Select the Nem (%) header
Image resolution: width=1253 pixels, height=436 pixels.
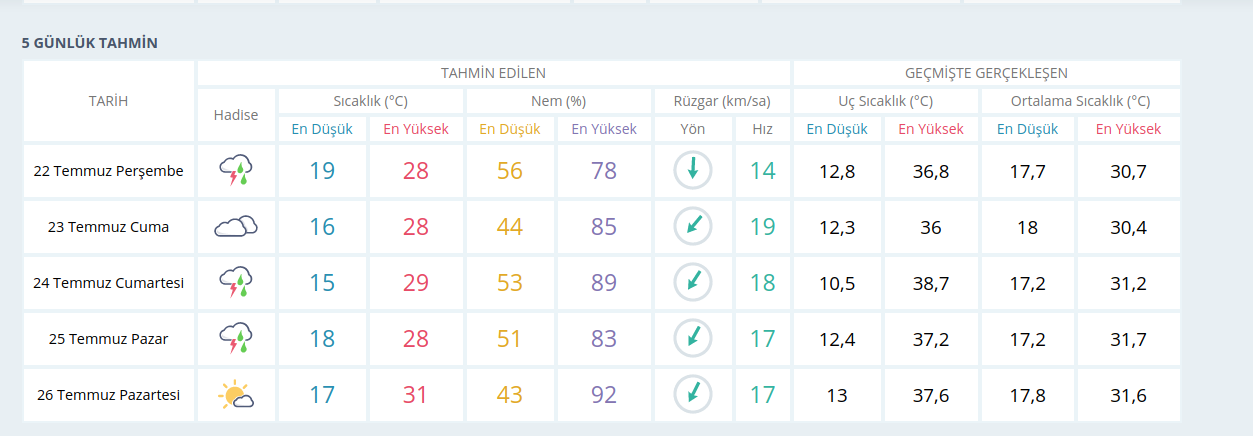558,101
